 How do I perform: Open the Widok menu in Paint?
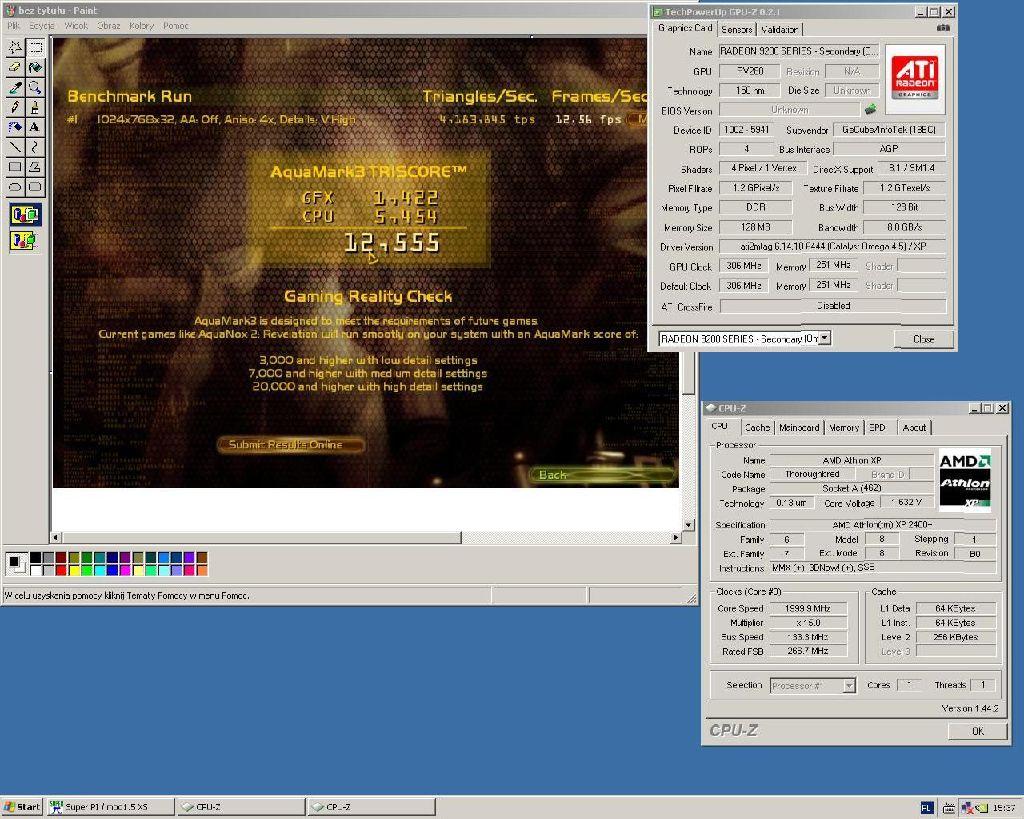click(76, 25)
